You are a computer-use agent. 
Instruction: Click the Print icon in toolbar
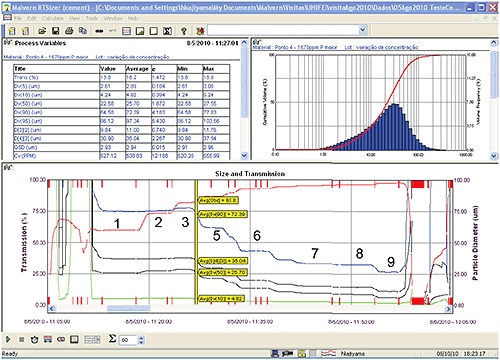[69, 31]
